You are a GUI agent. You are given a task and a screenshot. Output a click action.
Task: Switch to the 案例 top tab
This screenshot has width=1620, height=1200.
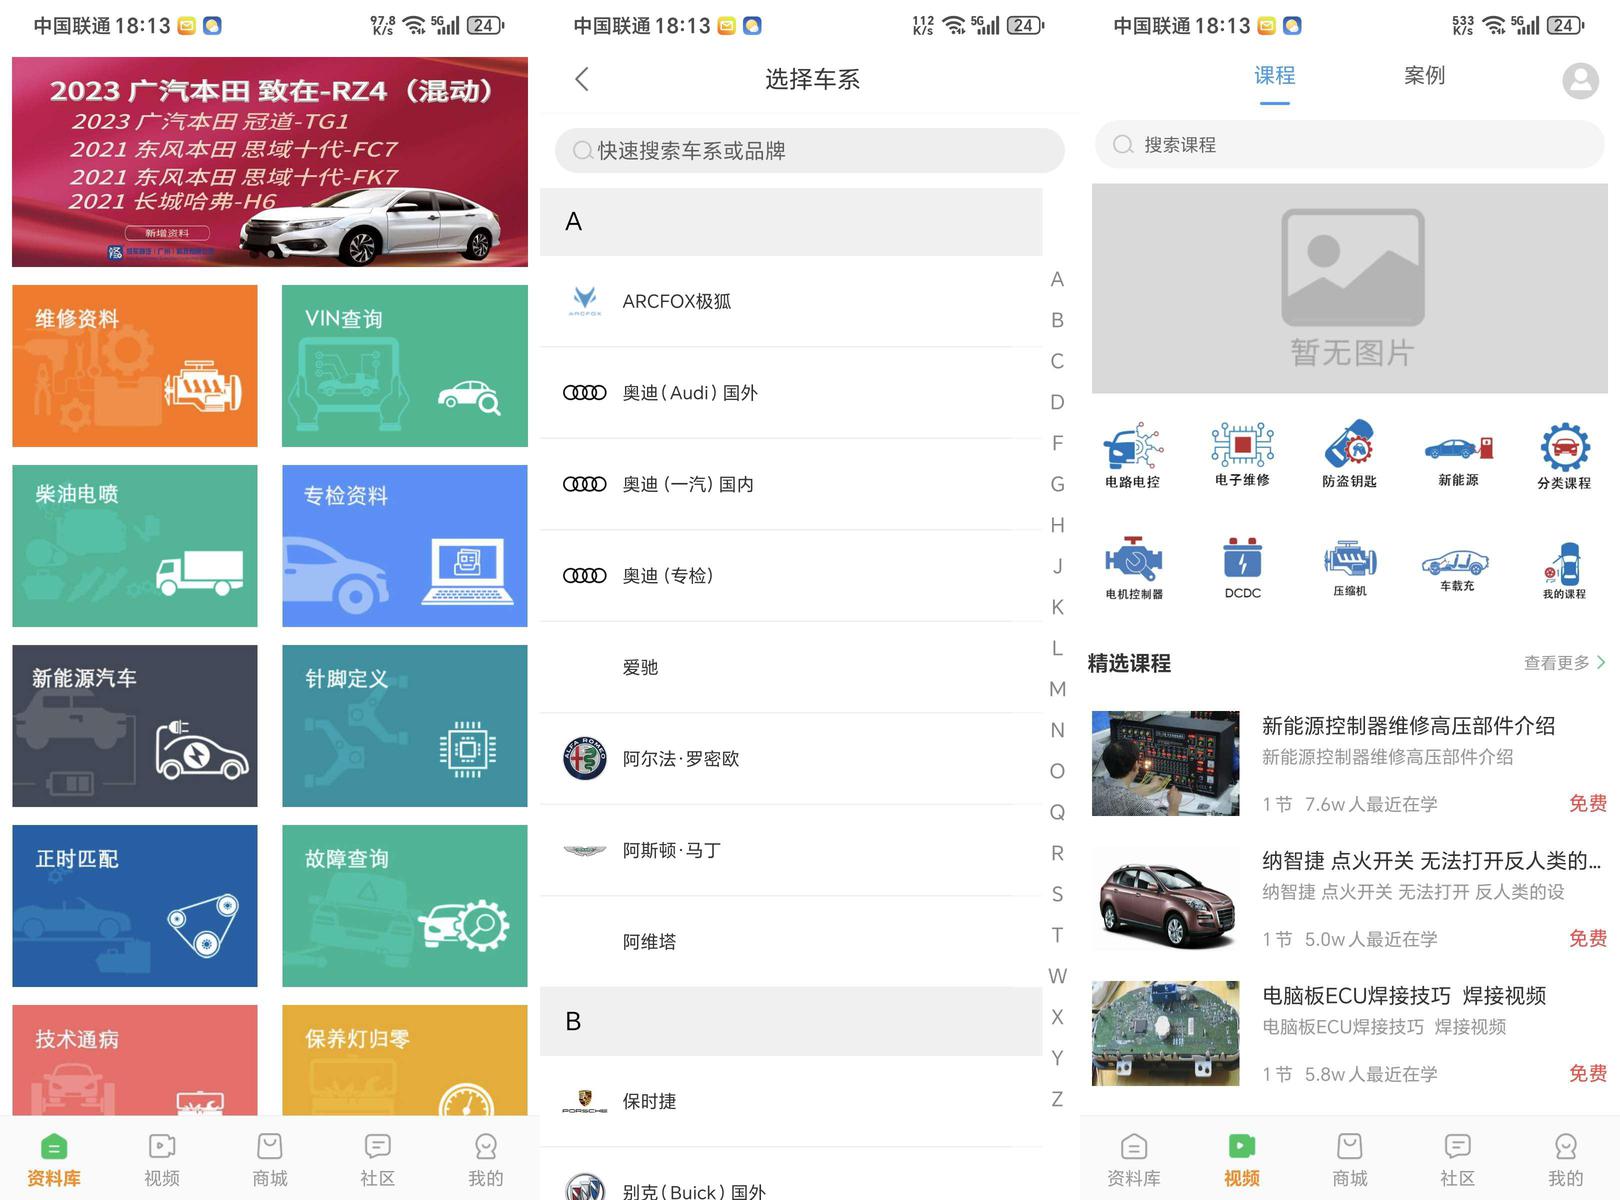coord(1424,76)
